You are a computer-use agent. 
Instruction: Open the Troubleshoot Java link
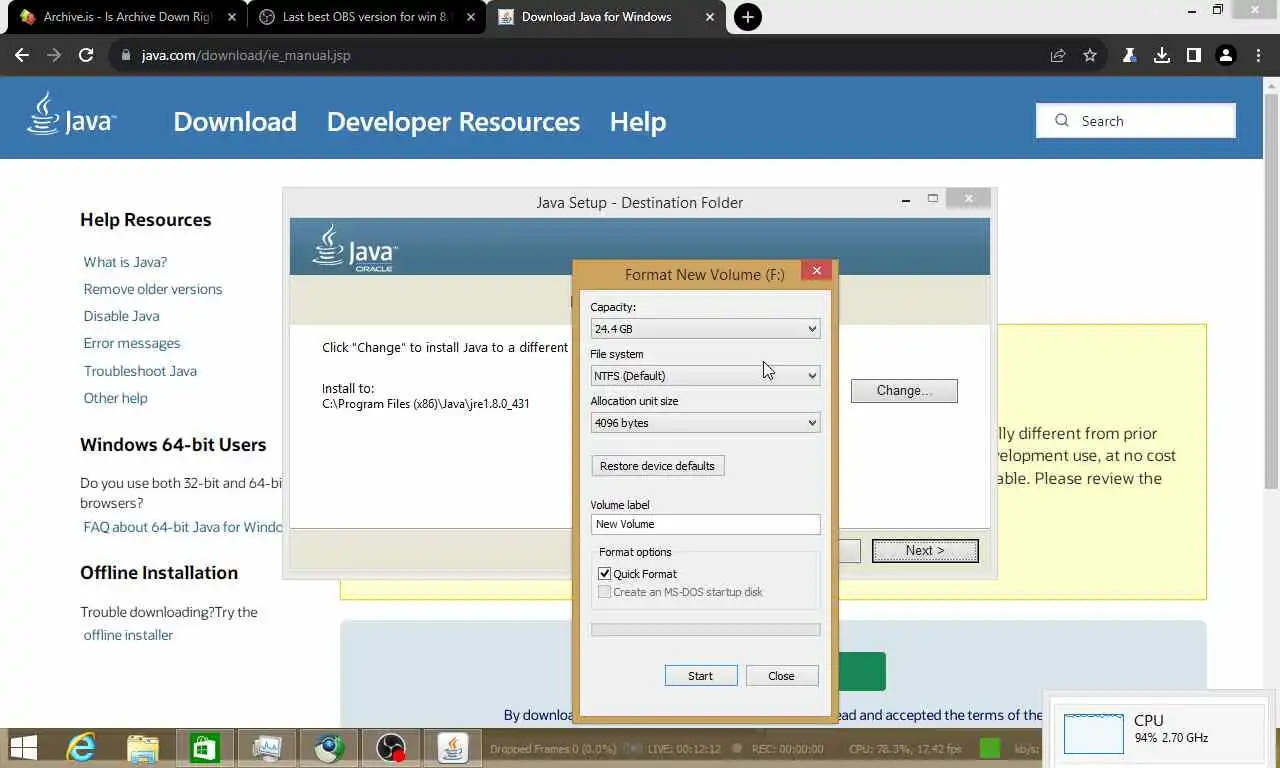140,371
